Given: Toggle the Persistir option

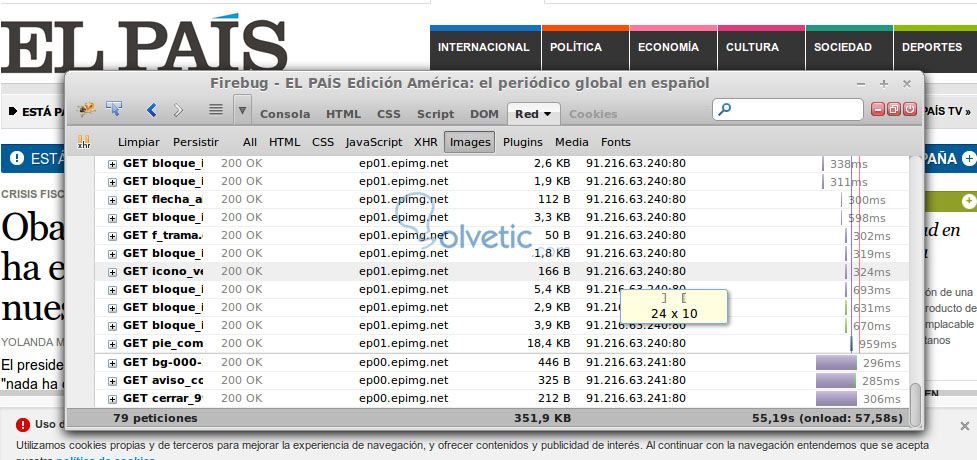Looking at the screenshot, I should (196, 142).
